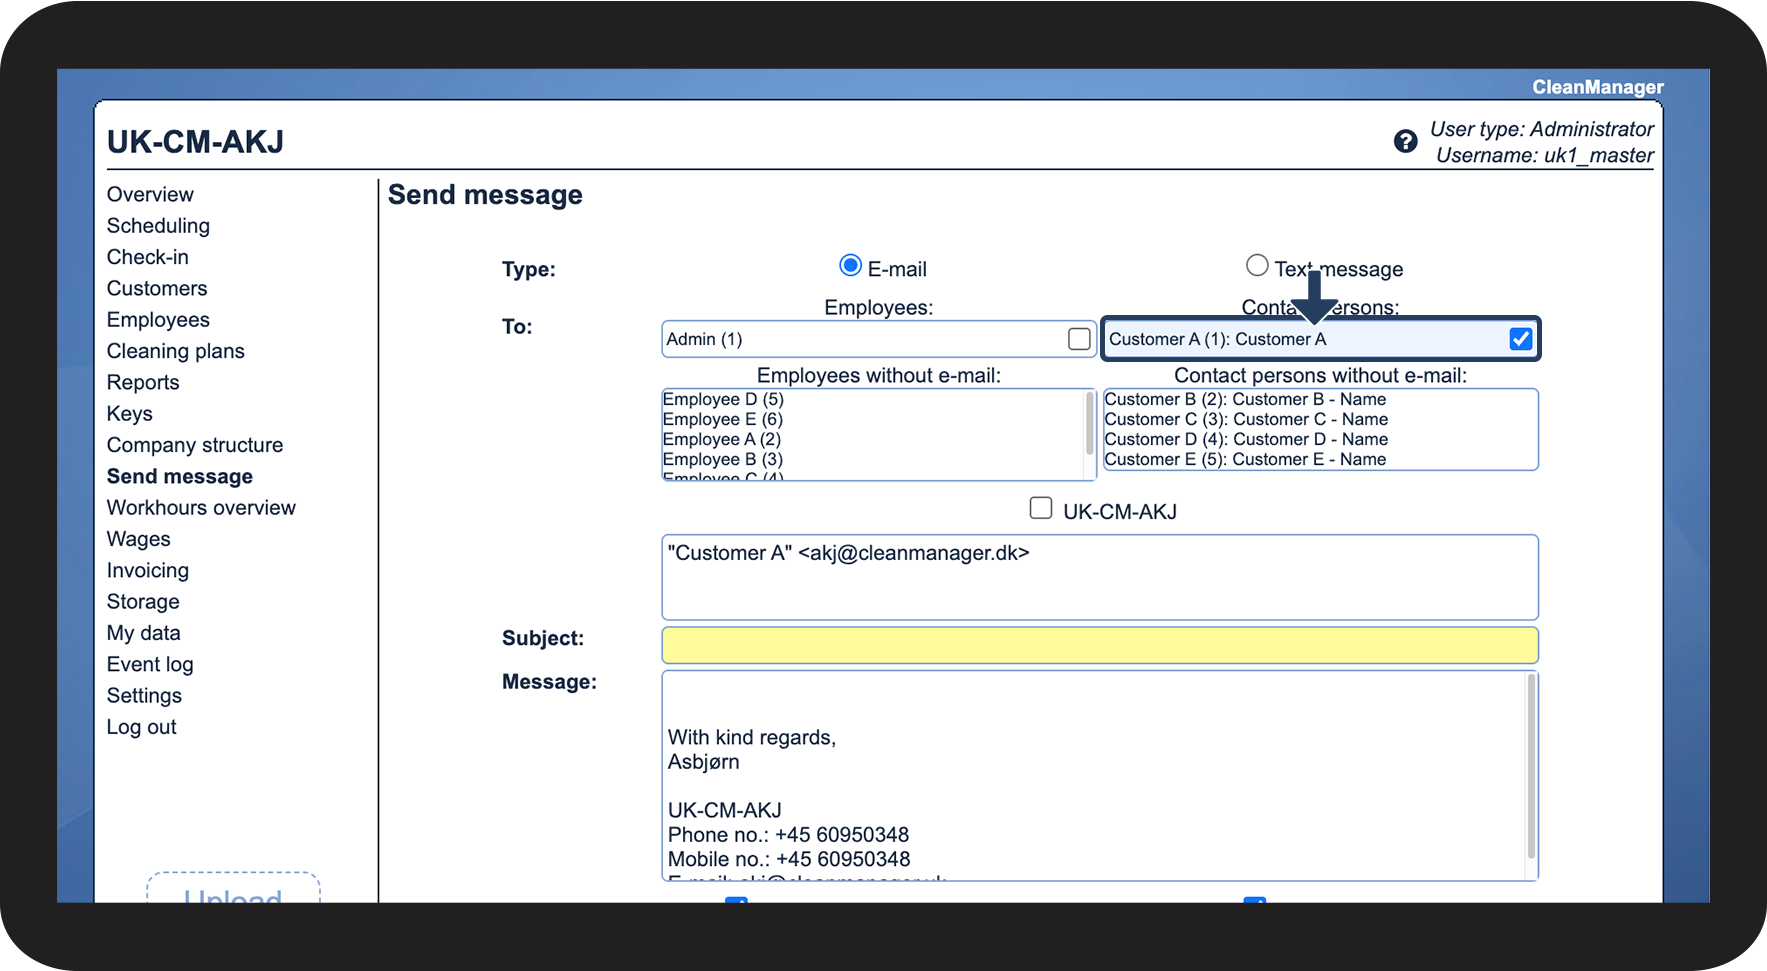
Task: Open the Reports page link
Action: pos(143,383)
